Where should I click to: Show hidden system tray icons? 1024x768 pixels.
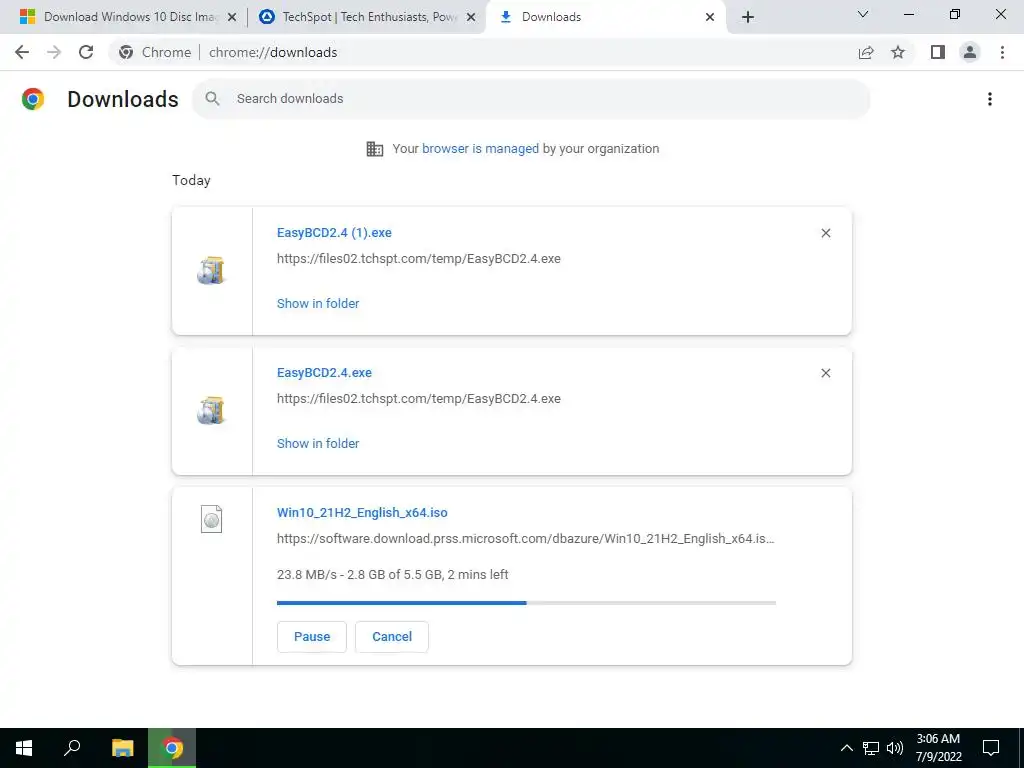(846, 748)
